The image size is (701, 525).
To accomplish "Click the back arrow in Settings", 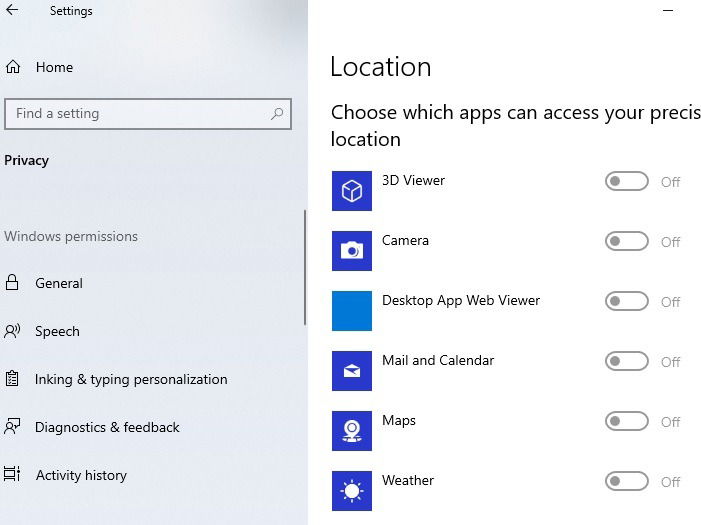I will (x=12, y=10).
